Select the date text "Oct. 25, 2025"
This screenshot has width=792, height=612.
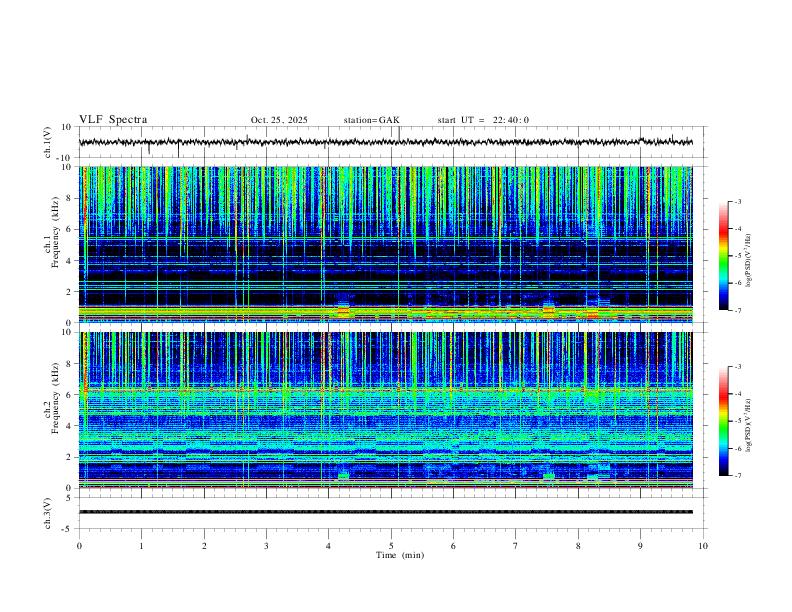point(279,120)
